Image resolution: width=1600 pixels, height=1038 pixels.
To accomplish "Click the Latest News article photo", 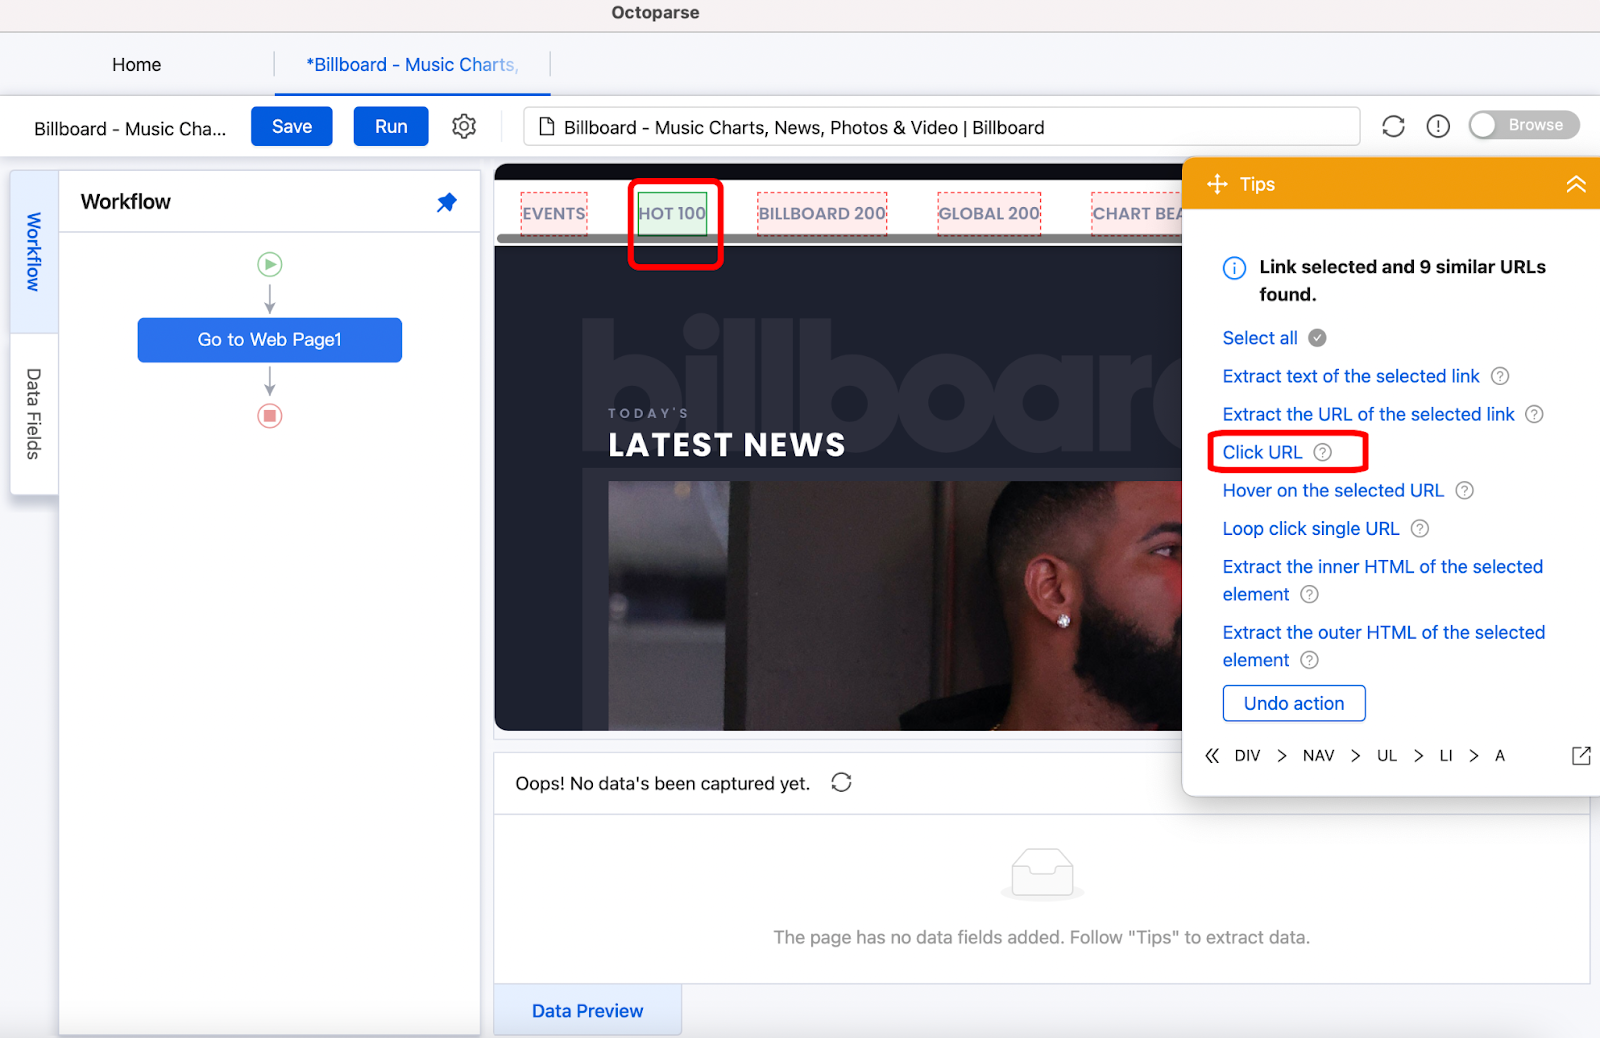I will (x=895, y=606).
